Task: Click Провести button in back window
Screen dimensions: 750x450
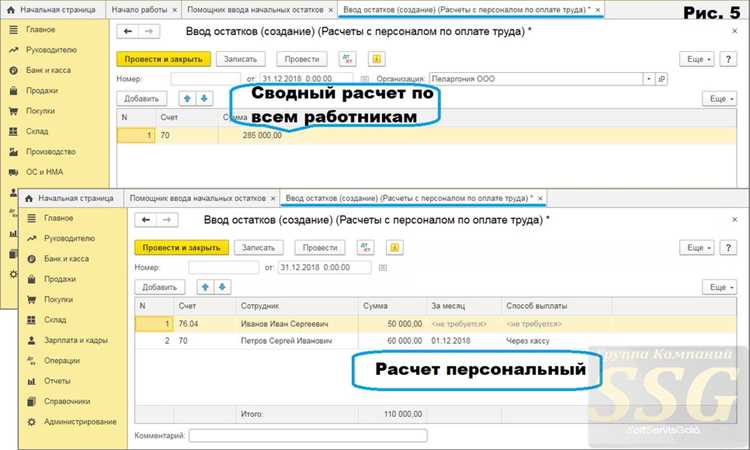Action: (302, 59)
